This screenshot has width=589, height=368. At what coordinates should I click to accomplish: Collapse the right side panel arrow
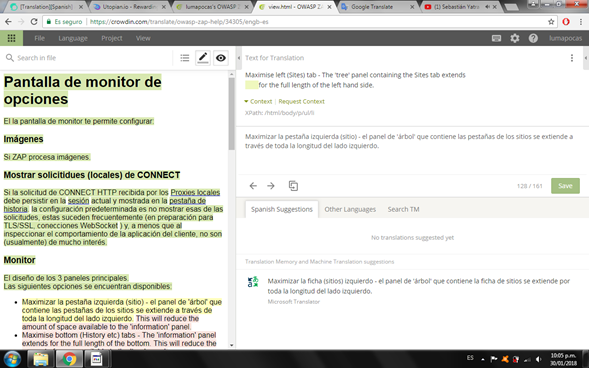pyautogui.click(x=586, y=58)
